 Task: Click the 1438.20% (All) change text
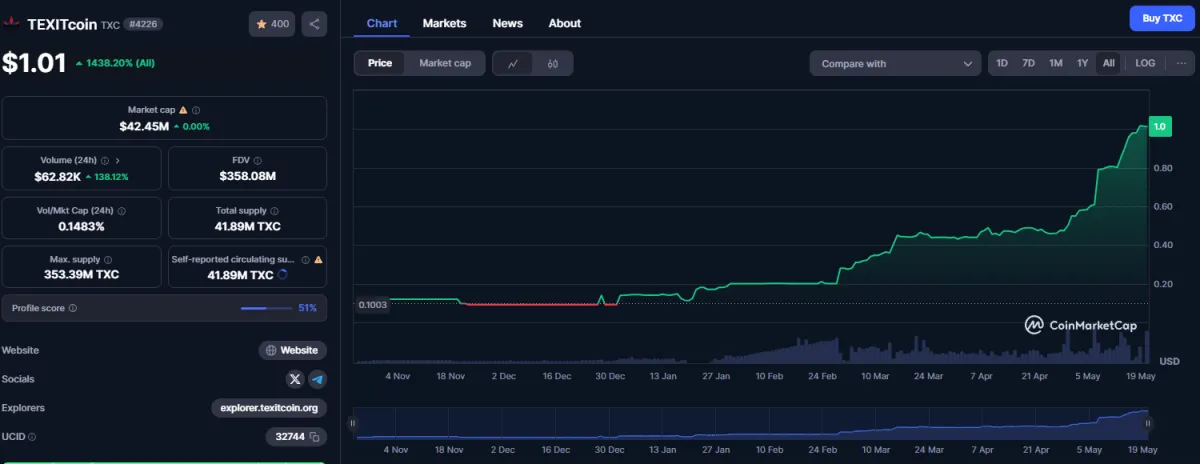(x=120, y=63)
